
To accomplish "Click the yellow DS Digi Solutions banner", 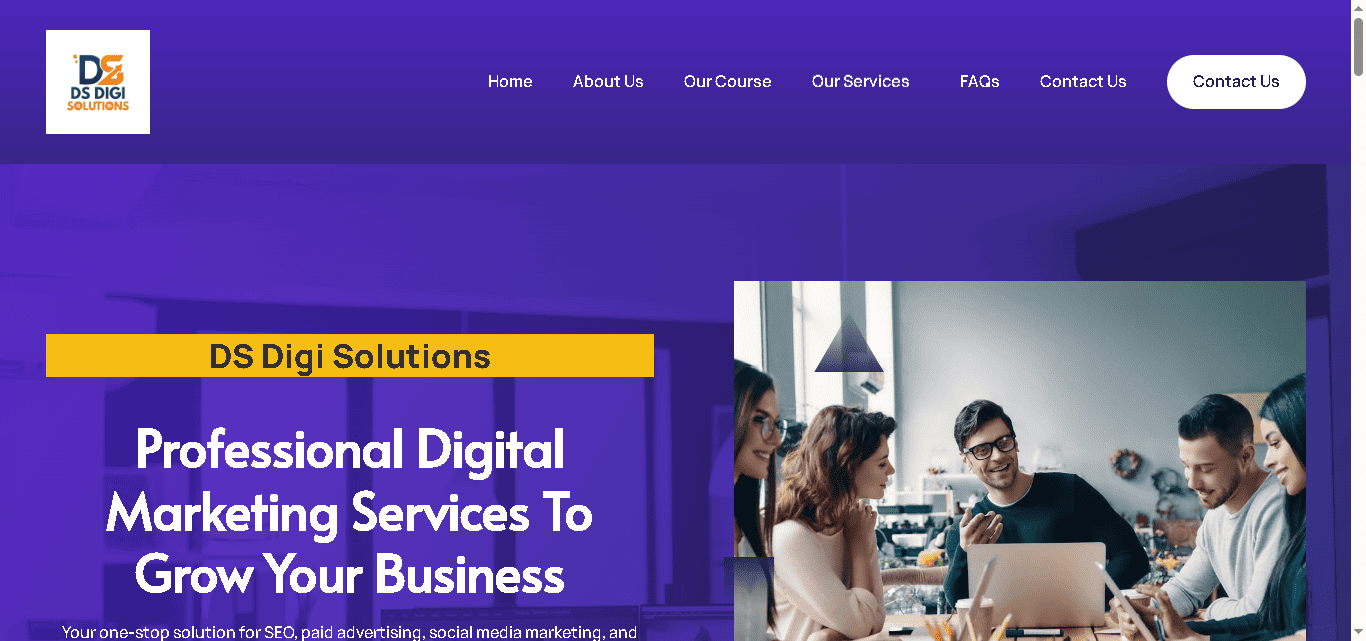I will [x=350, y=356].
